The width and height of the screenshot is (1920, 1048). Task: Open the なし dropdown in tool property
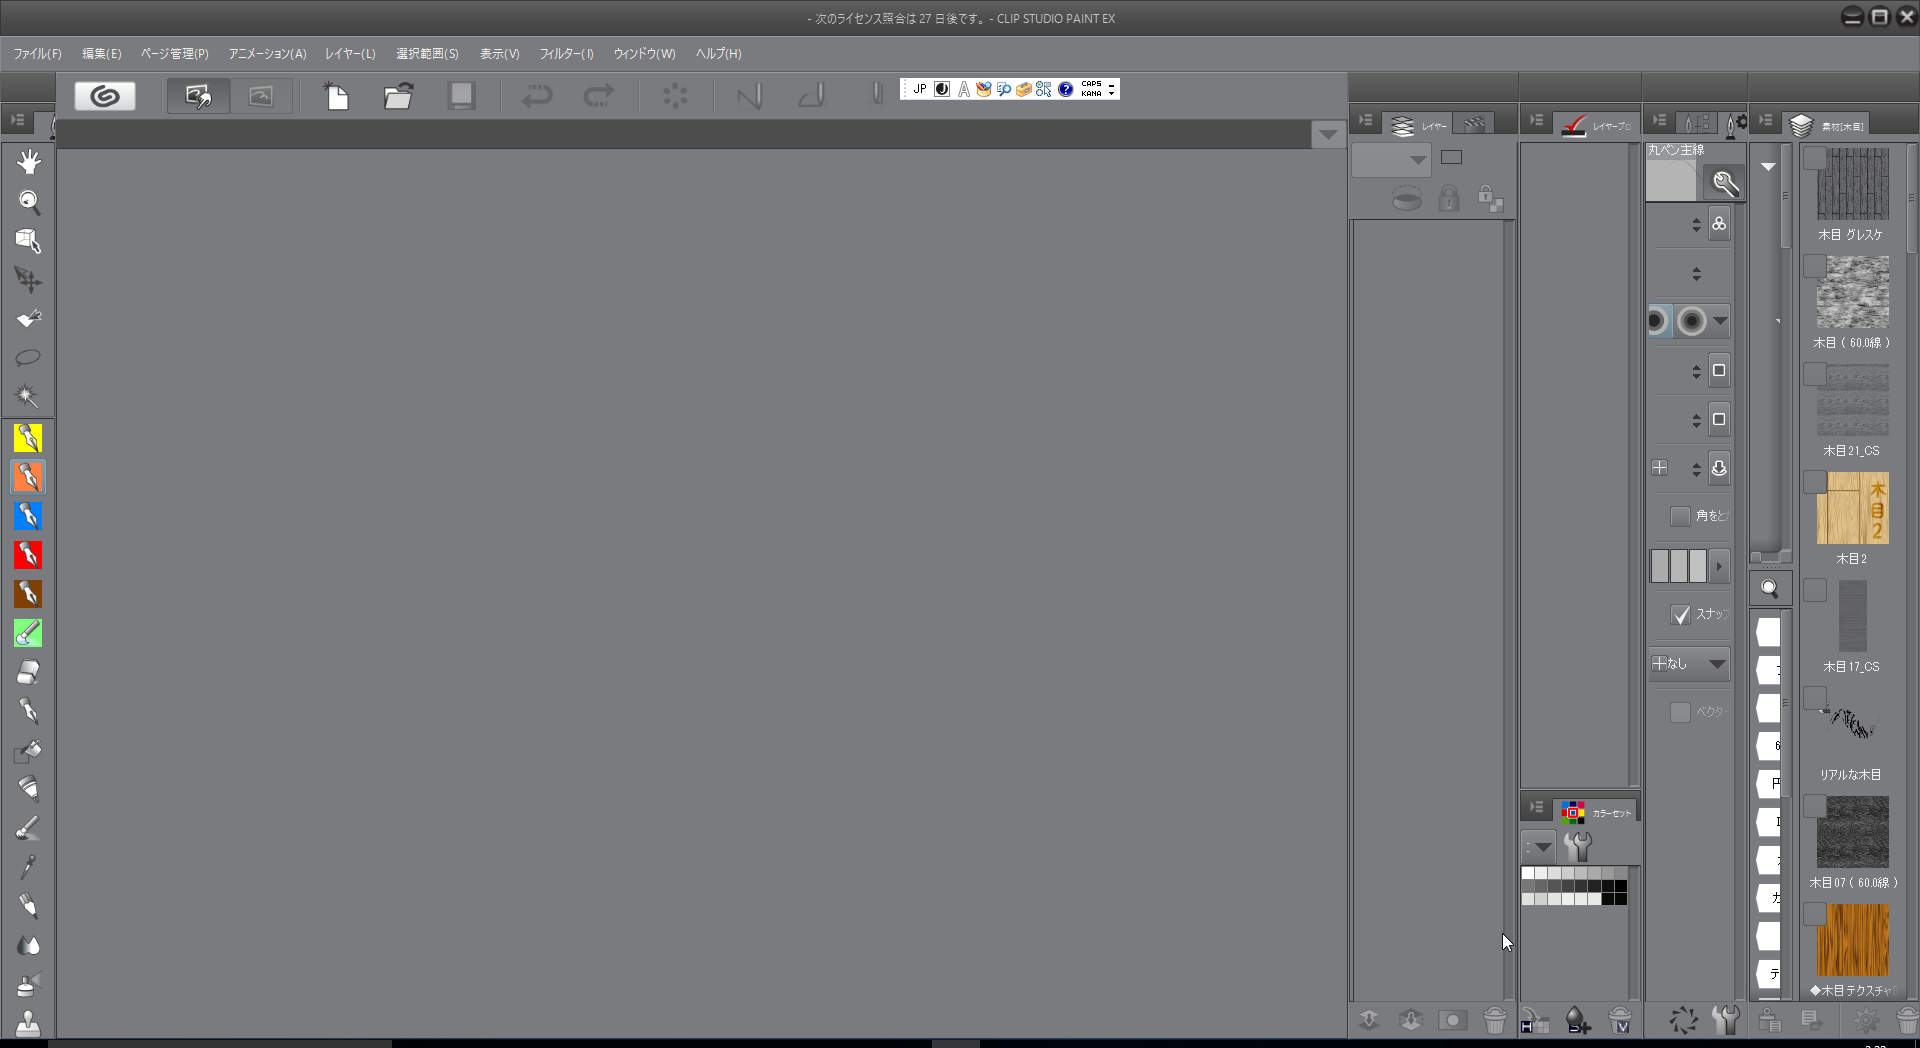point(1690,664)
